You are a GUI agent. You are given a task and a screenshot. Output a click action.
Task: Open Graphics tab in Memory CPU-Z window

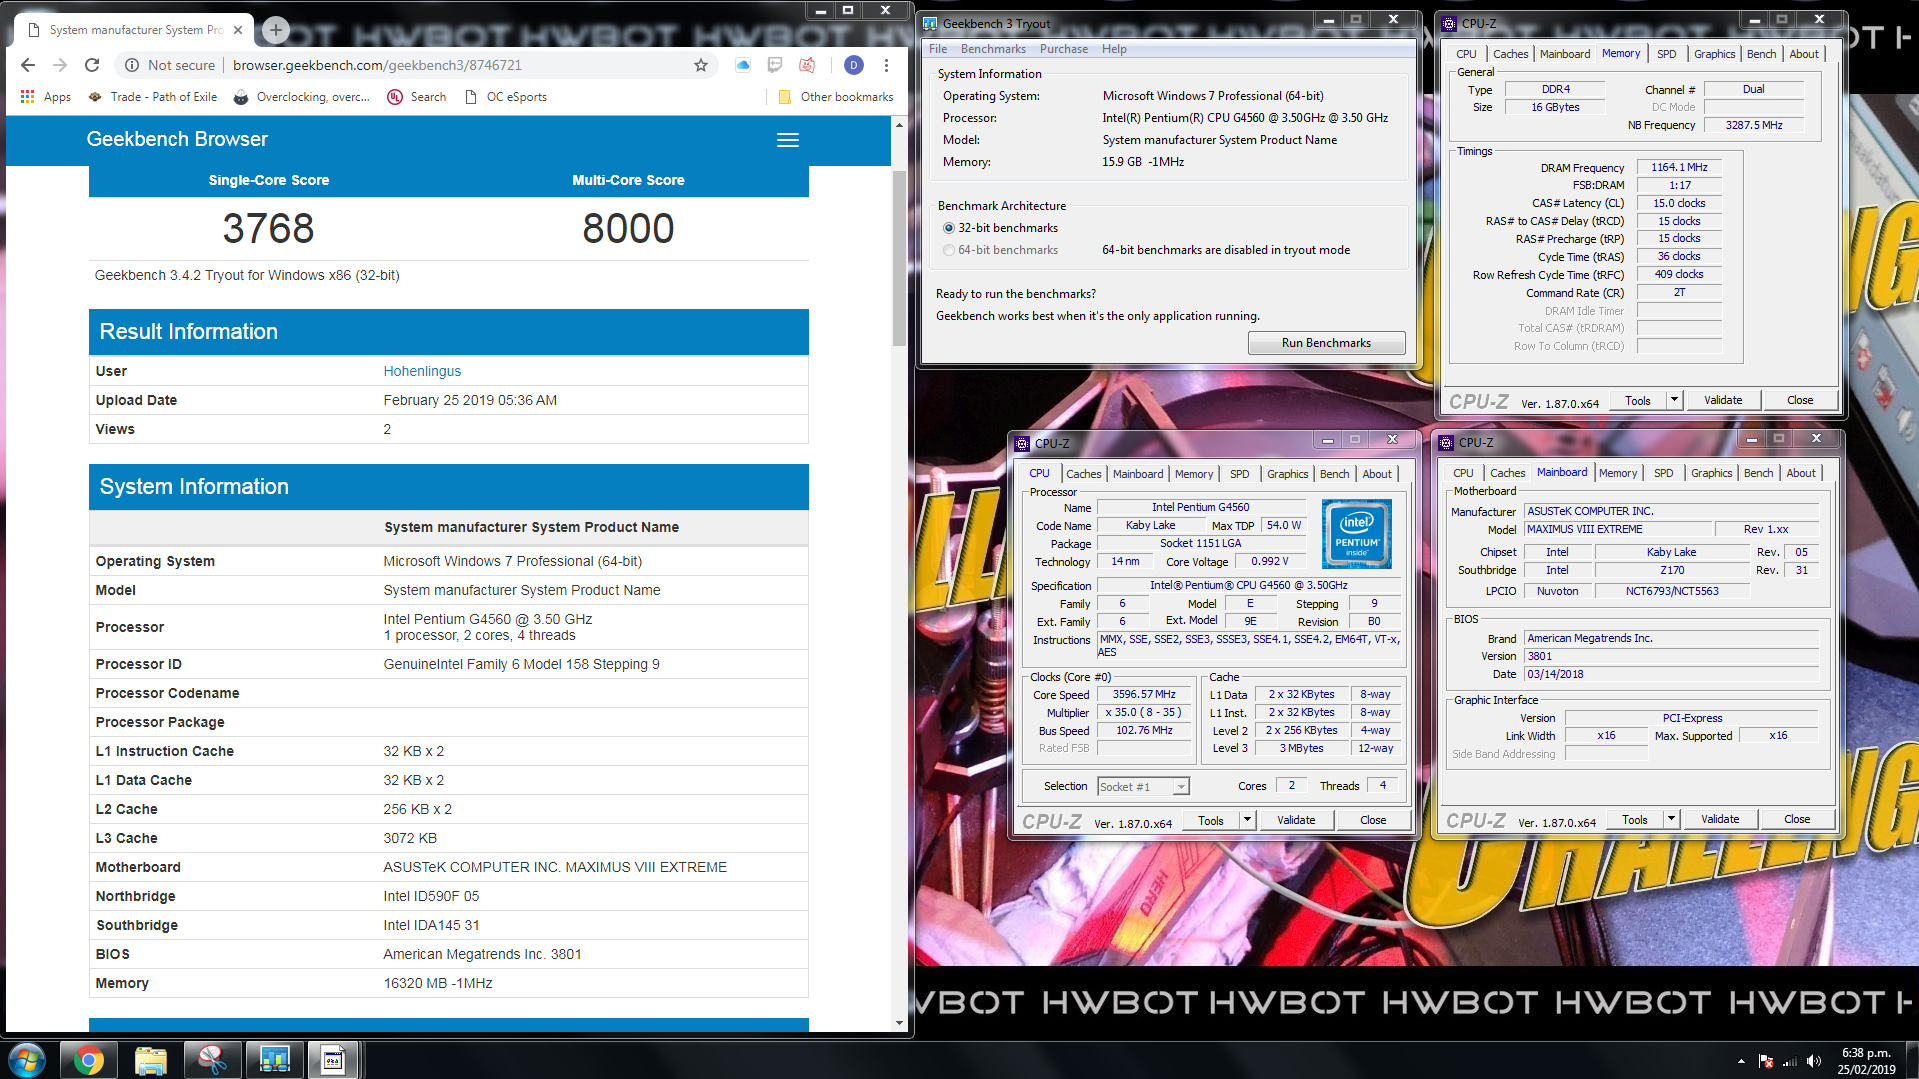[x=1714, y=54]
